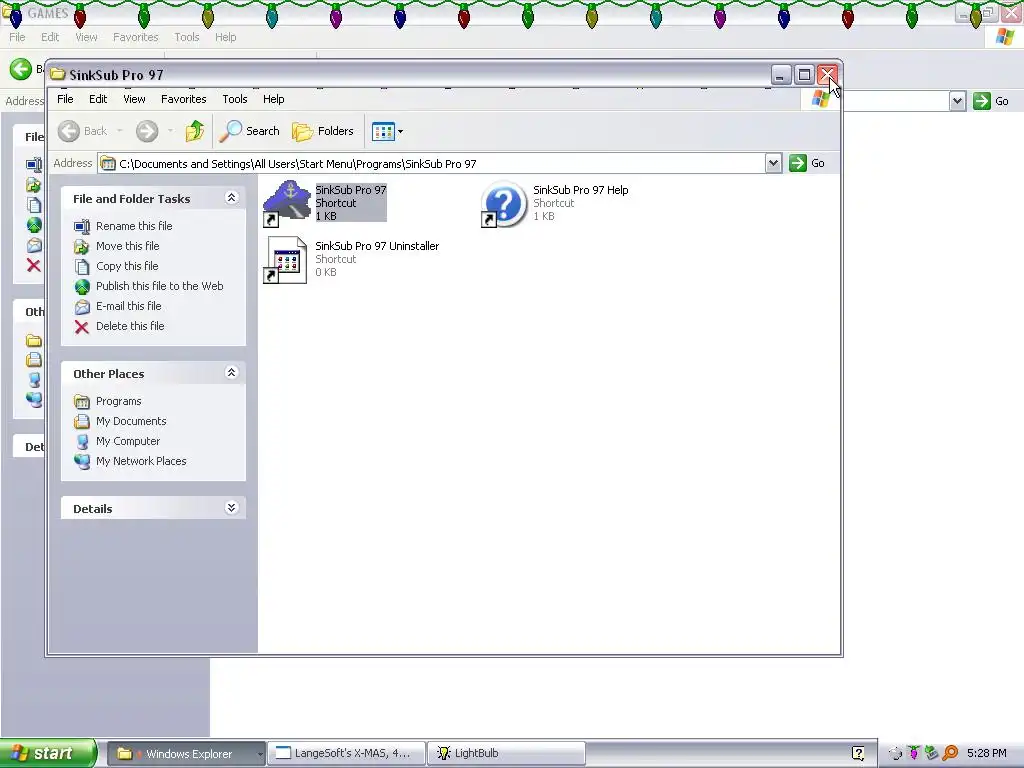This screenshot has height=768, width=1024.
Task: Click the My Computer icon in sidebar
Action: (x=82, y=442)
